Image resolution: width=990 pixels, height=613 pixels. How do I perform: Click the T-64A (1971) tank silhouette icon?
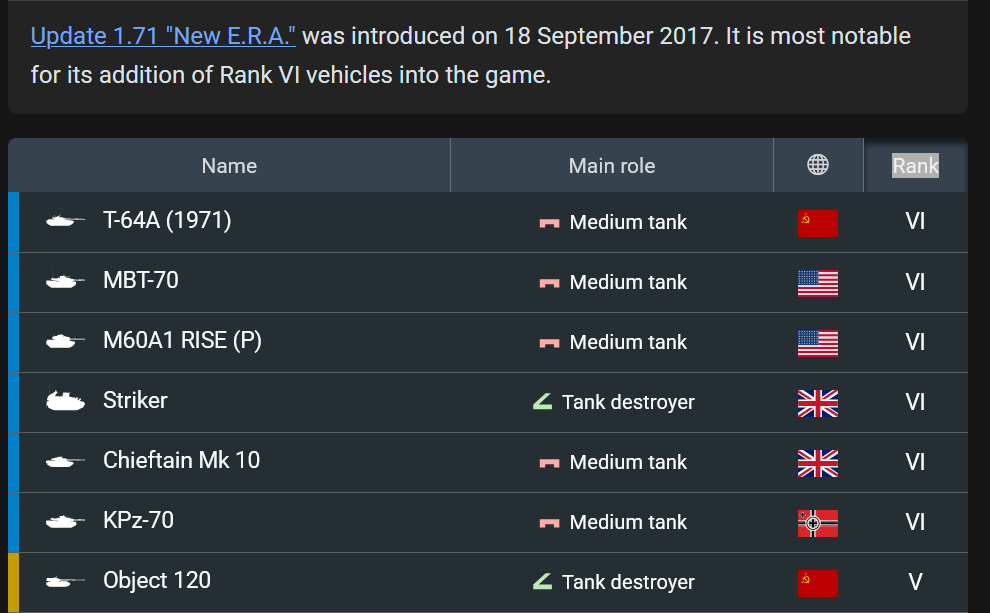[x=66, y=221]
